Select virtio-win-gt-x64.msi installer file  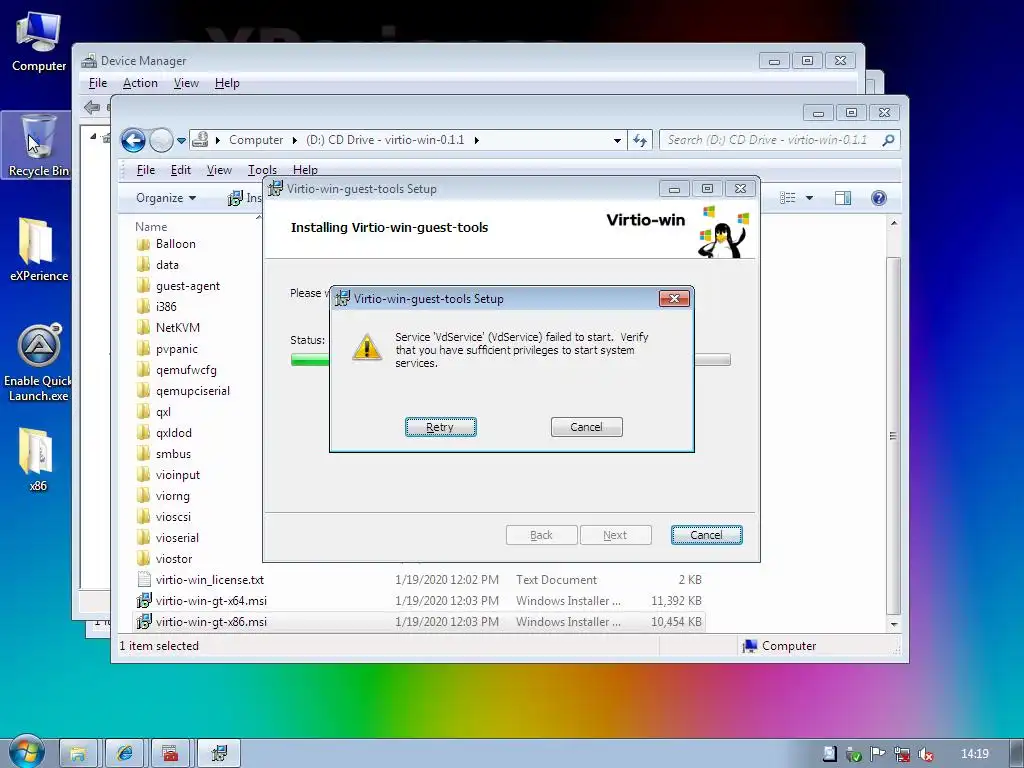pyautogui.click(x=211, y=601)
